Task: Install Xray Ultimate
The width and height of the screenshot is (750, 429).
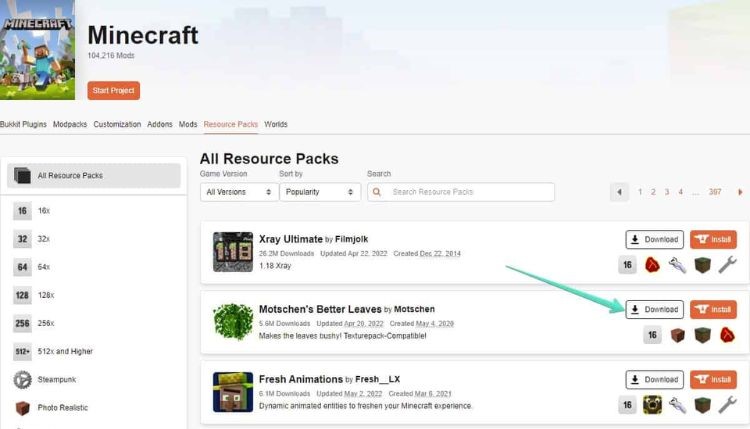Action: coord(713,240)
